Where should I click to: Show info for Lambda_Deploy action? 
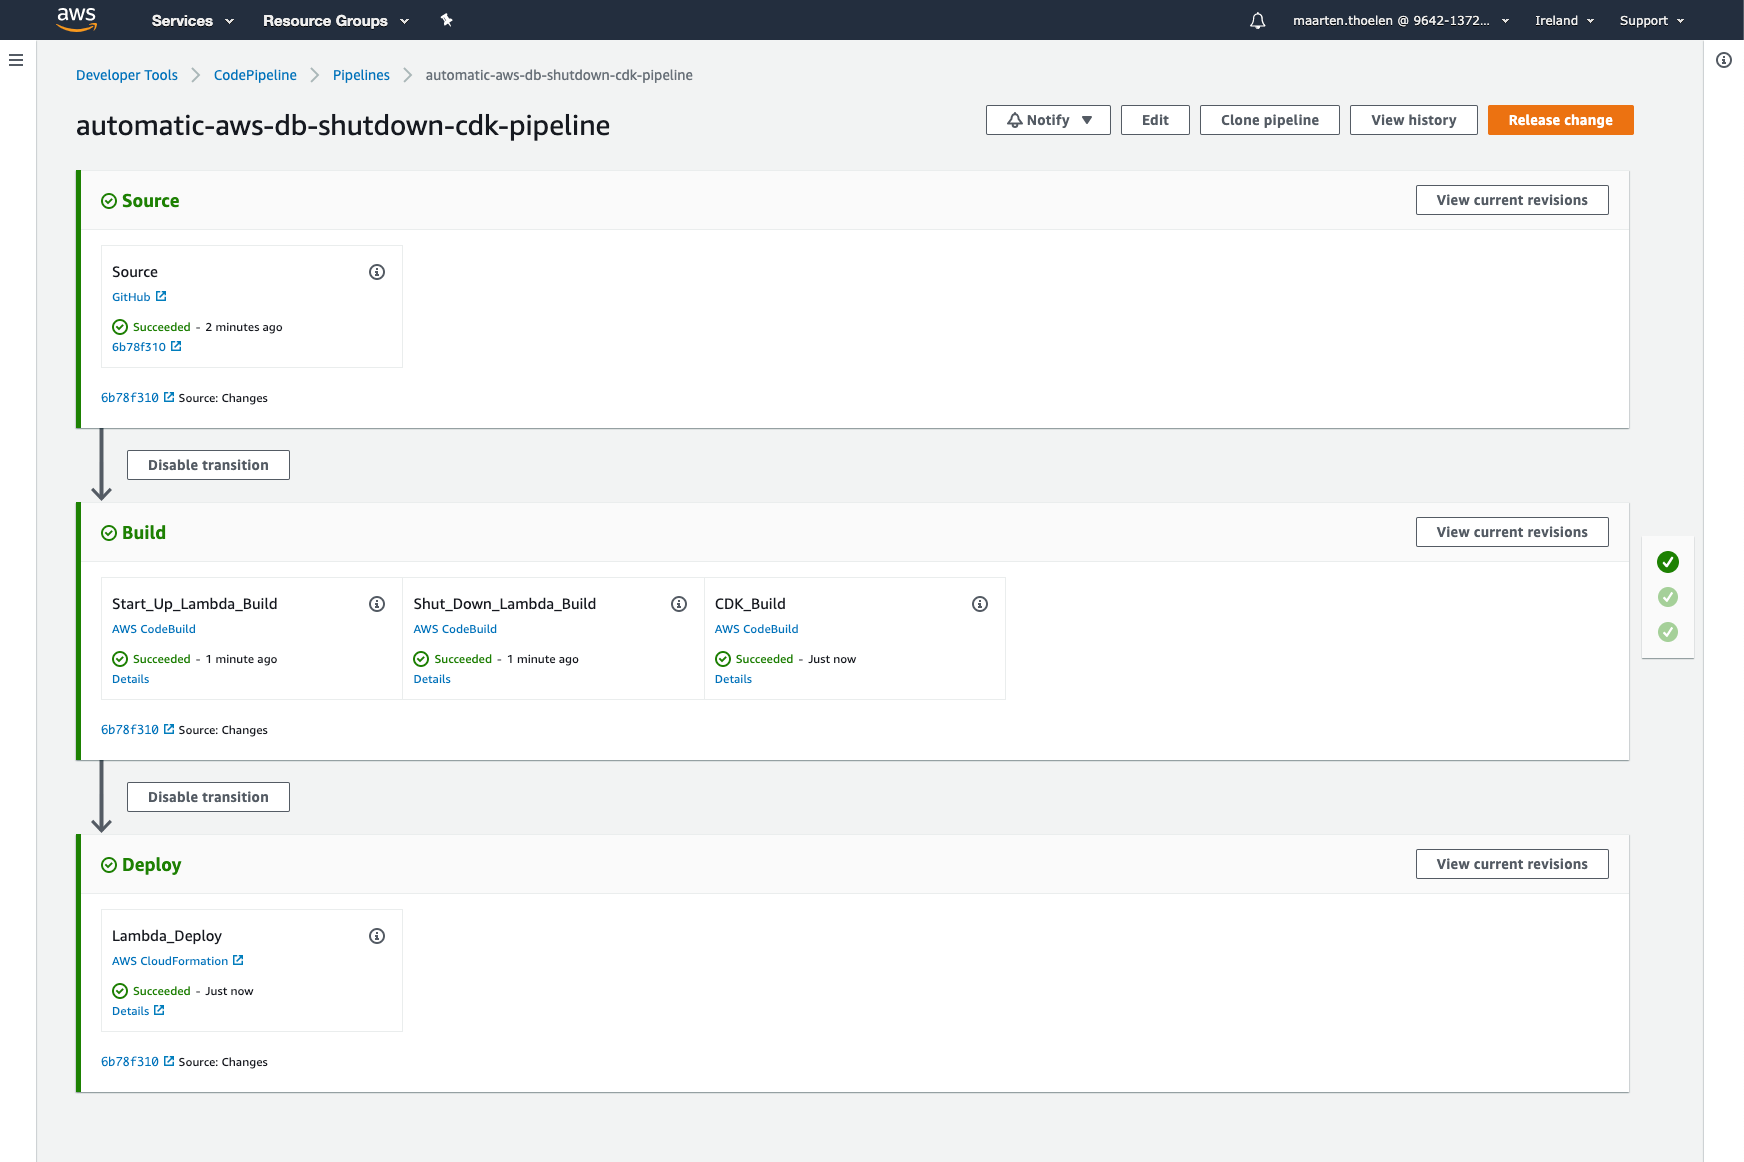click(x=377, y=936)
